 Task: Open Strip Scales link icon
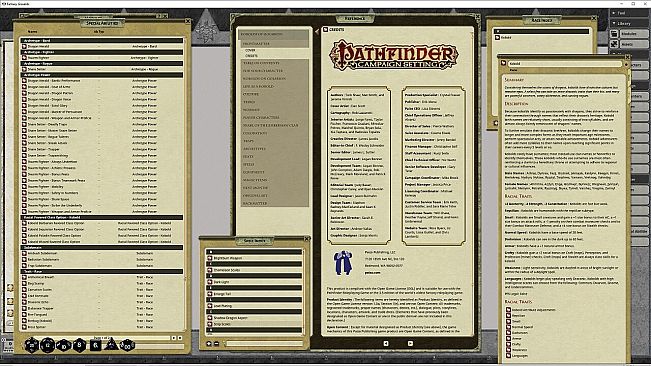(x=210, y=324)
